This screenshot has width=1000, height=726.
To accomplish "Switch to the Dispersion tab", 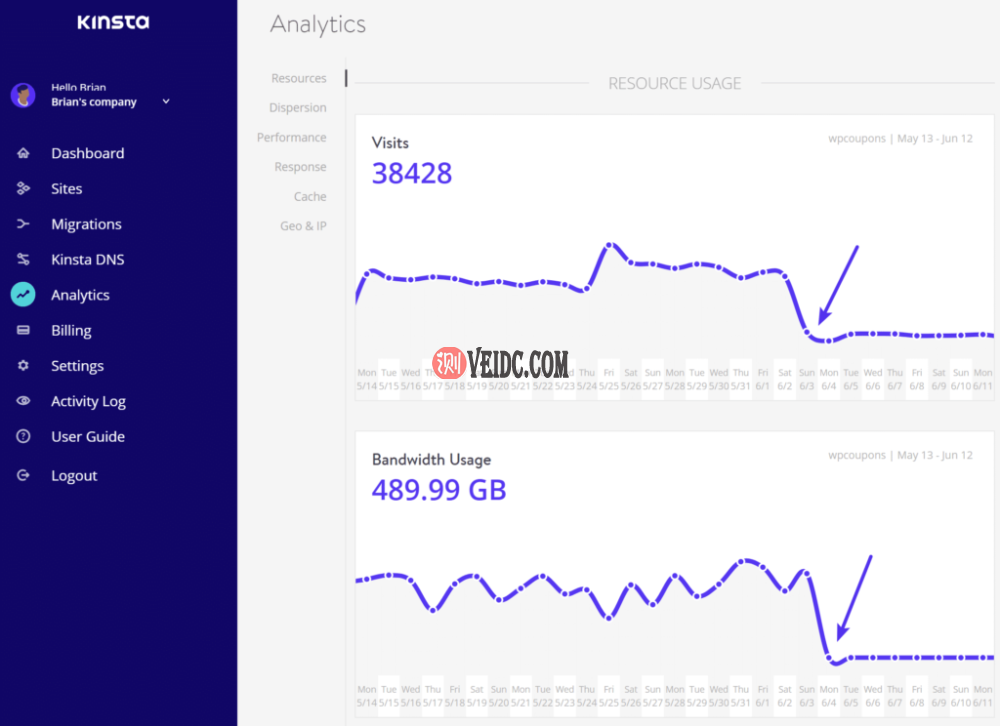I will pyautogui.click(x=298, y=108).
